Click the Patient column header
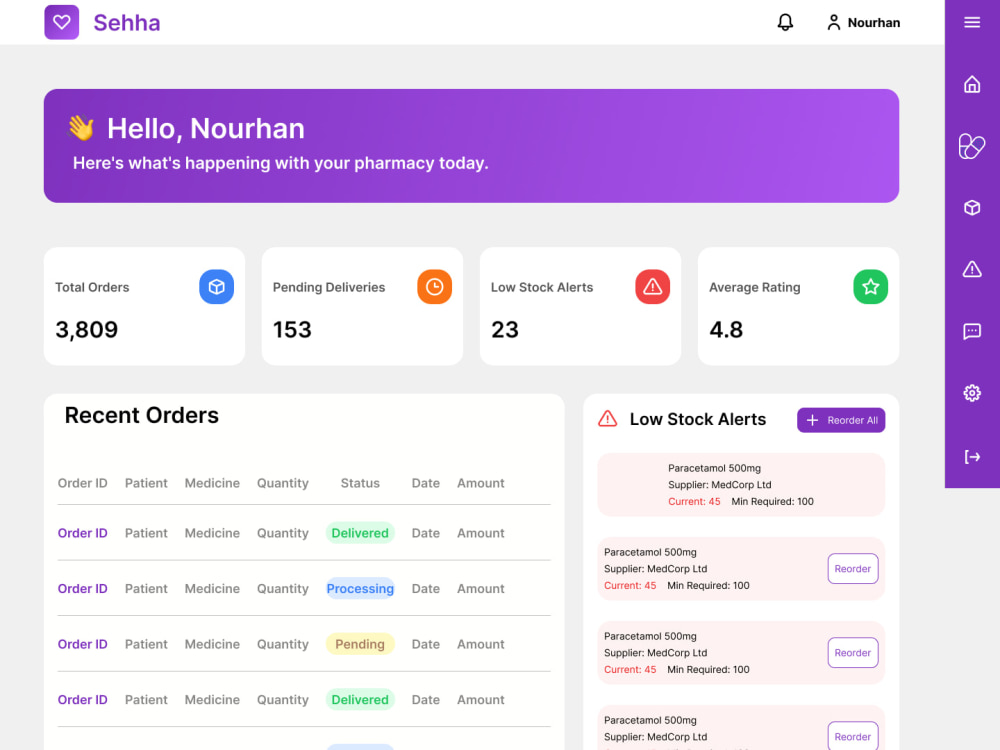This screenshot has width=1000, height=750. click(x=146, y=483)
